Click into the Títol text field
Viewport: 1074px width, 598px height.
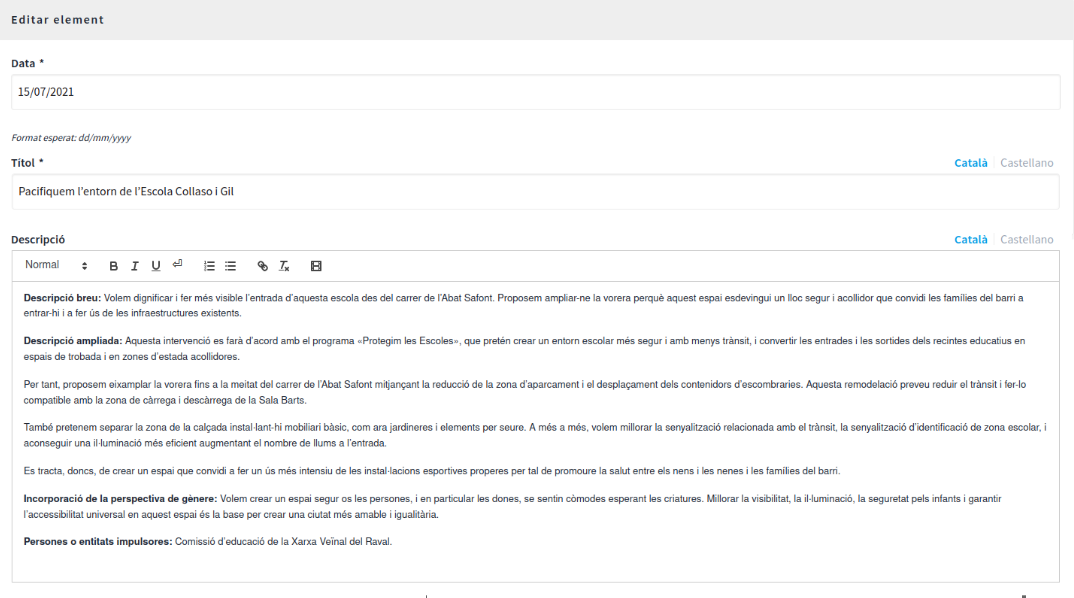coord(535,192)
